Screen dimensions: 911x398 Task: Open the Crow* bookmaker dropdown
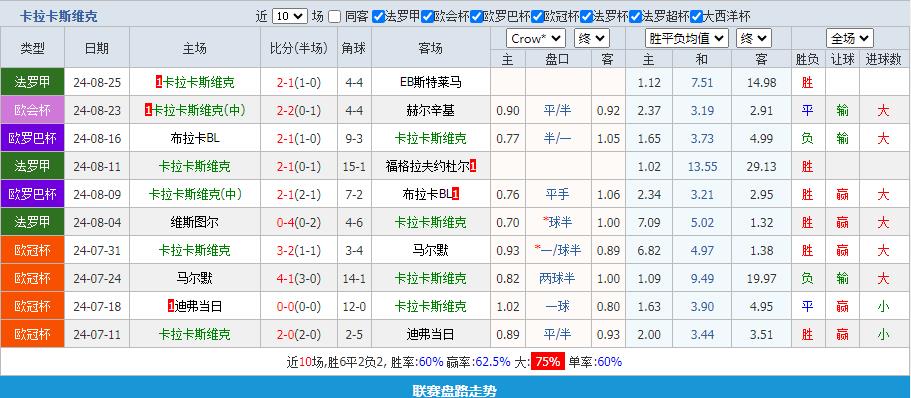[536, 39]
